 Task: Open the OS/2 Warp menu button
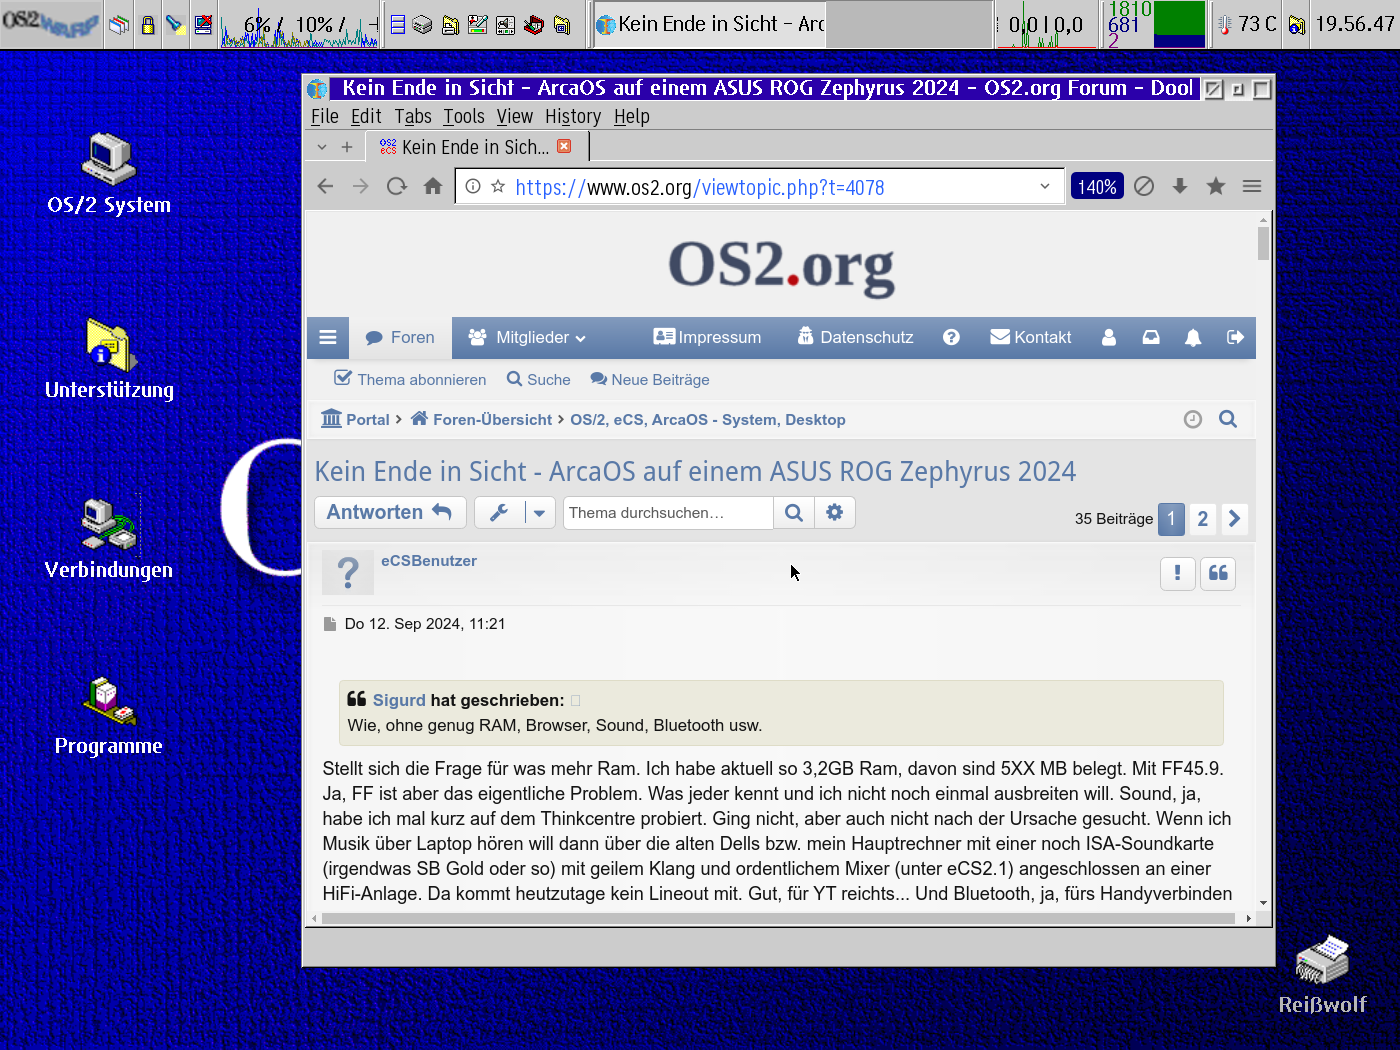(x=51, y=24)
